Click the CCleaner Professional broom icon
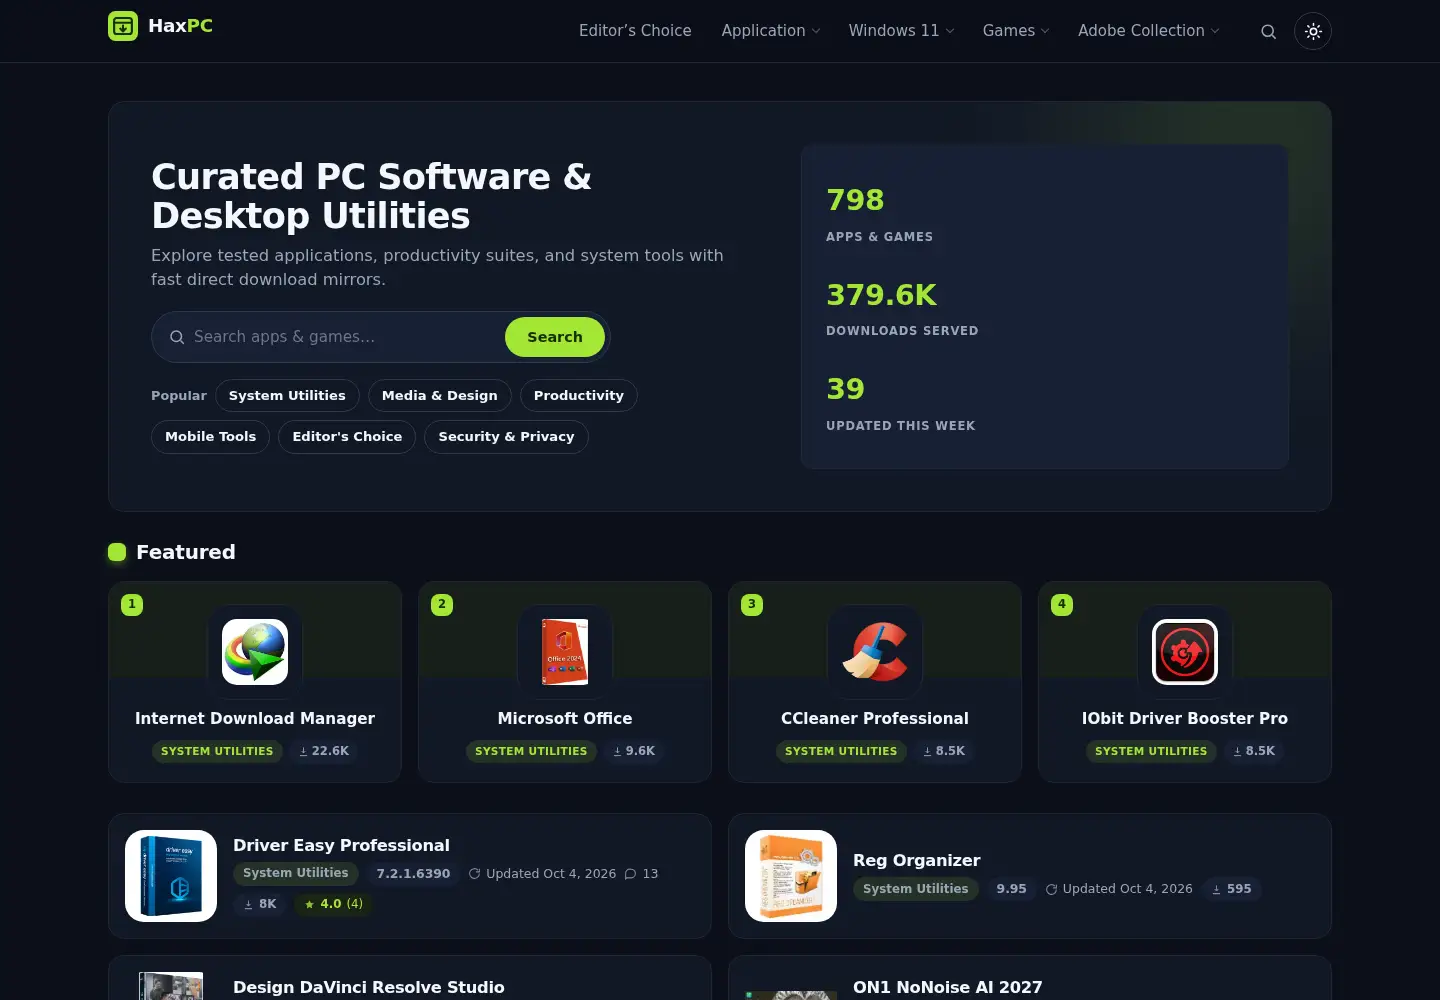This screenshot has height=1000, width=1440. click(x=875, y=652)
